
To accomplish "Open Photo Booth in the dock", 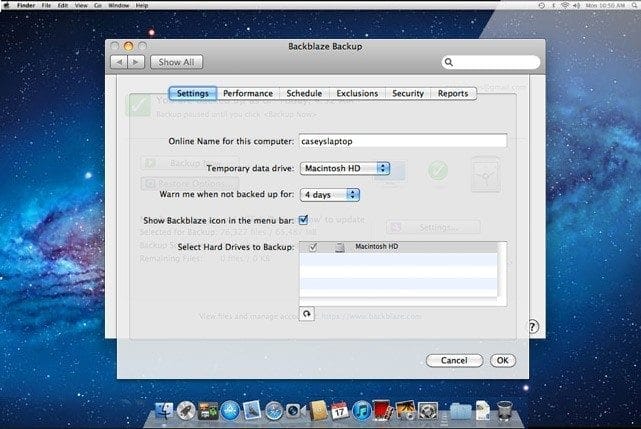I will (x=383, y=411).
